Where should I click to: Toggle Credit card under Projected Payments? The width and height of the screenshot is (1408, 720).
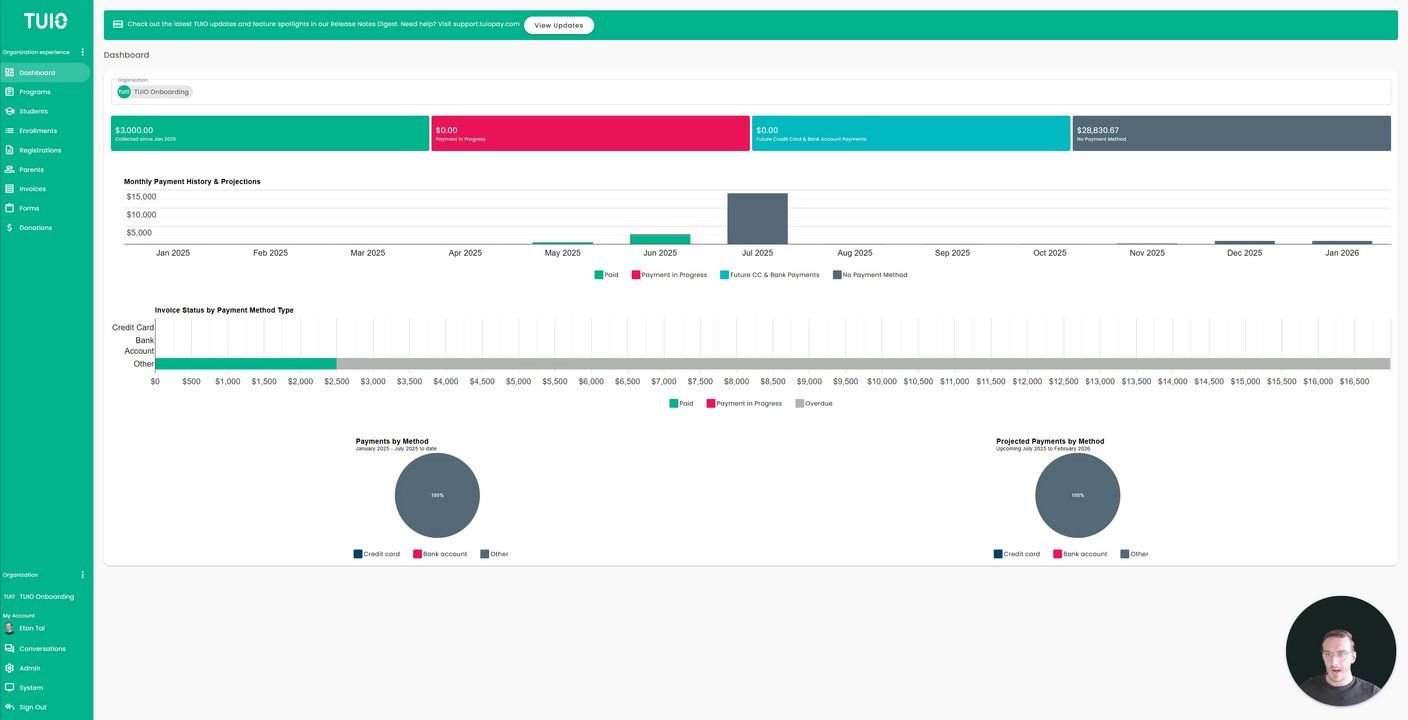point(1017,554)
